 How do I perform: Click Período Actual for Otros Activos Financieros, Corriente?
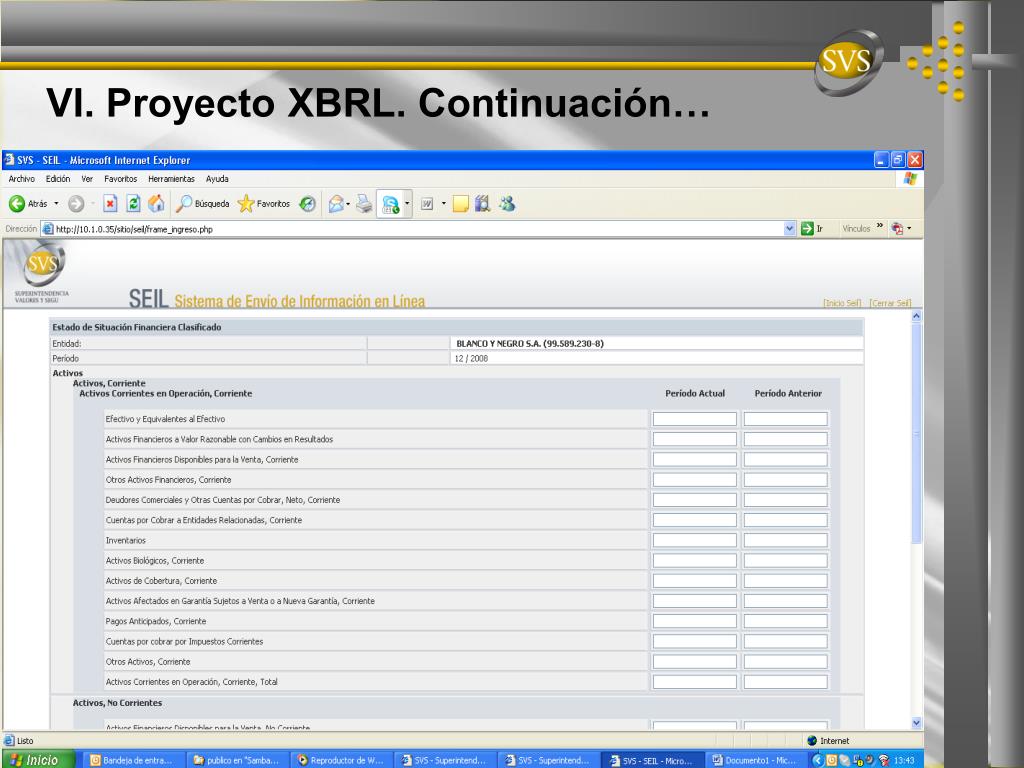(695, 480)
